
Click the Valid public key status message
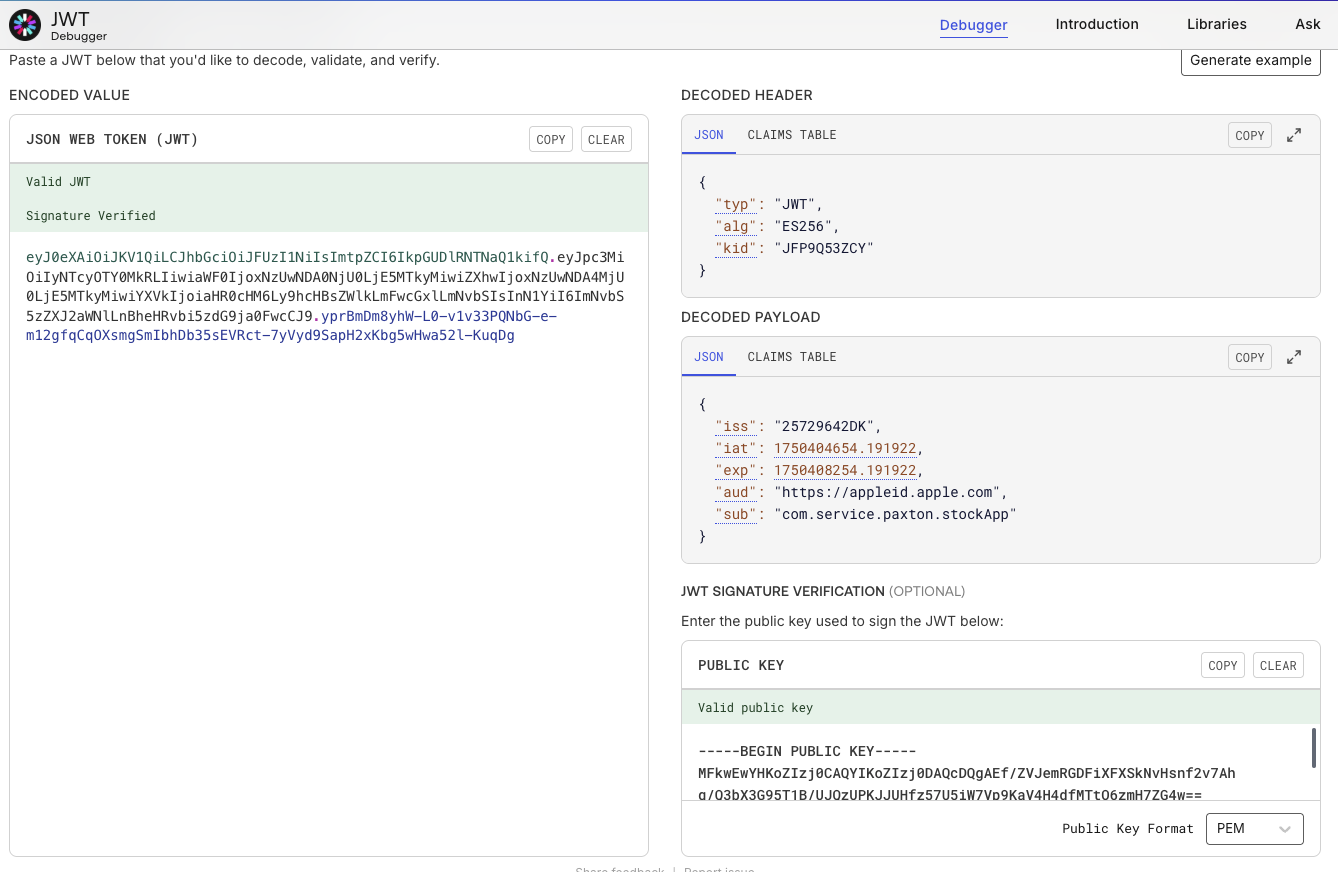coord(755,708)
